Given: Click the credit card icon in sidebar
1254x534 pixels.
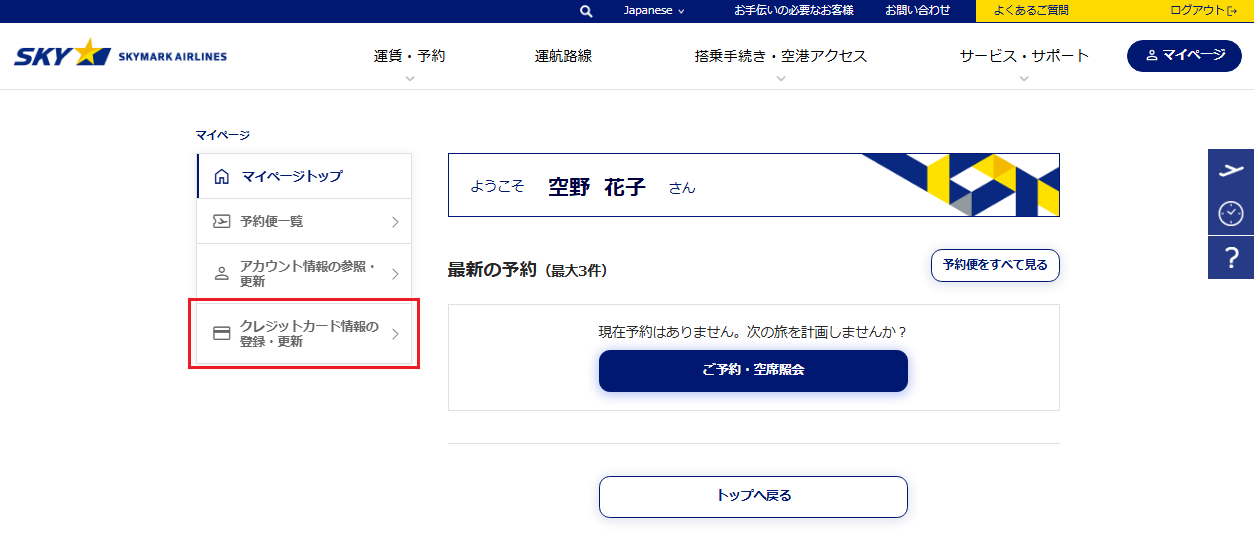Looking at the screenshot, I should [x=221, y=334].
